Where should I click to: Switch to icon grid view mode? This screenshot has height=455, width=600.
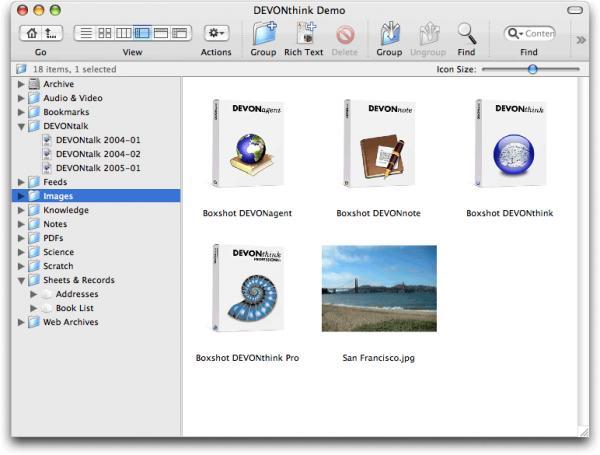[x=105, y=33]
